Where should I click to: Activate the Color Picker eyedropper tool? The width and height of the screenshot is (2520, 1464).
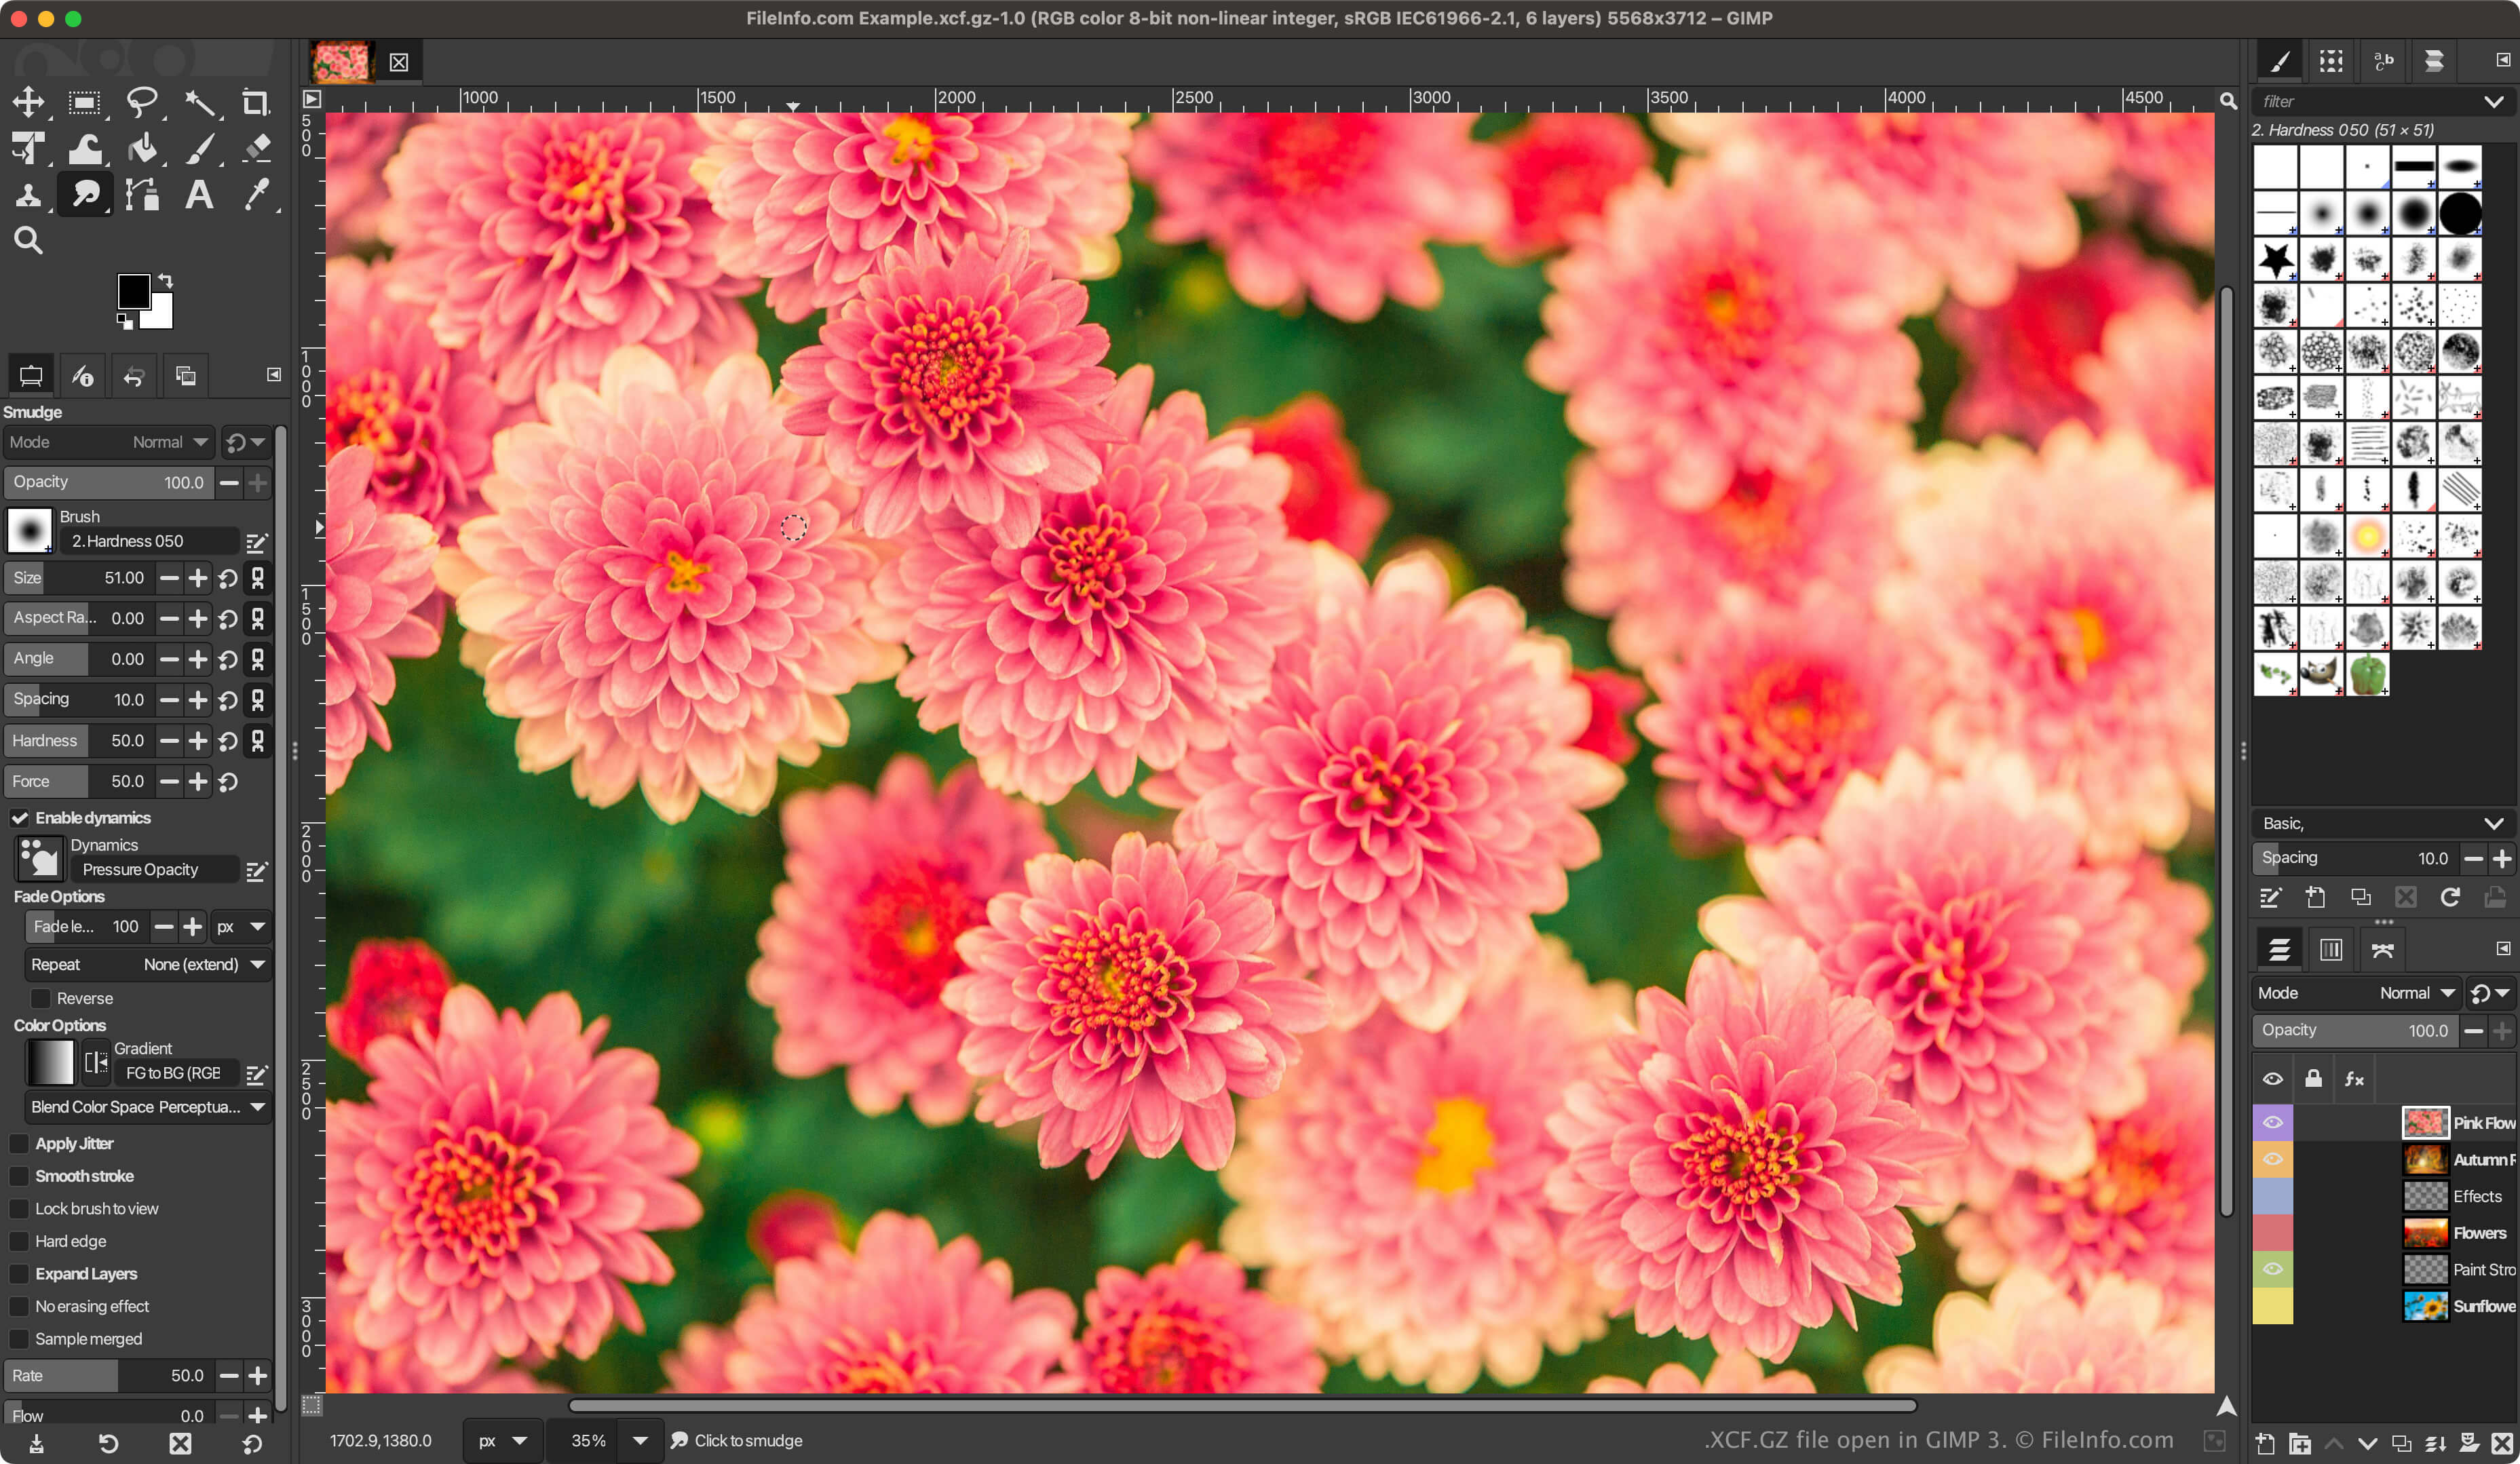pyautogui.click(x=256, y=194)
